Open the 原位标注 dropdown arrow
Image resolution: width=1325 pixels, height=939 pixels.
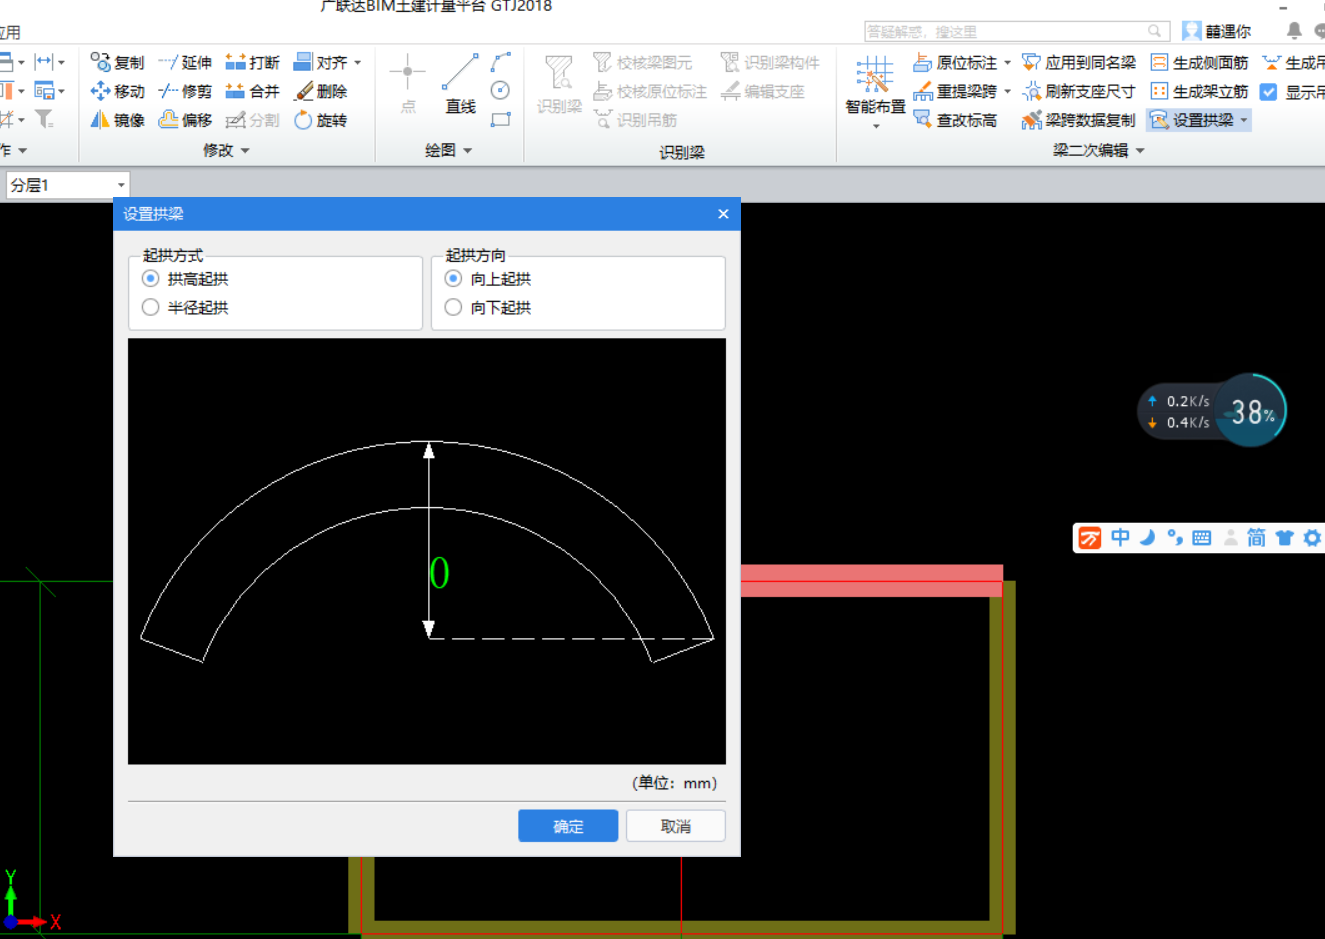click(x=1007, y=62)
